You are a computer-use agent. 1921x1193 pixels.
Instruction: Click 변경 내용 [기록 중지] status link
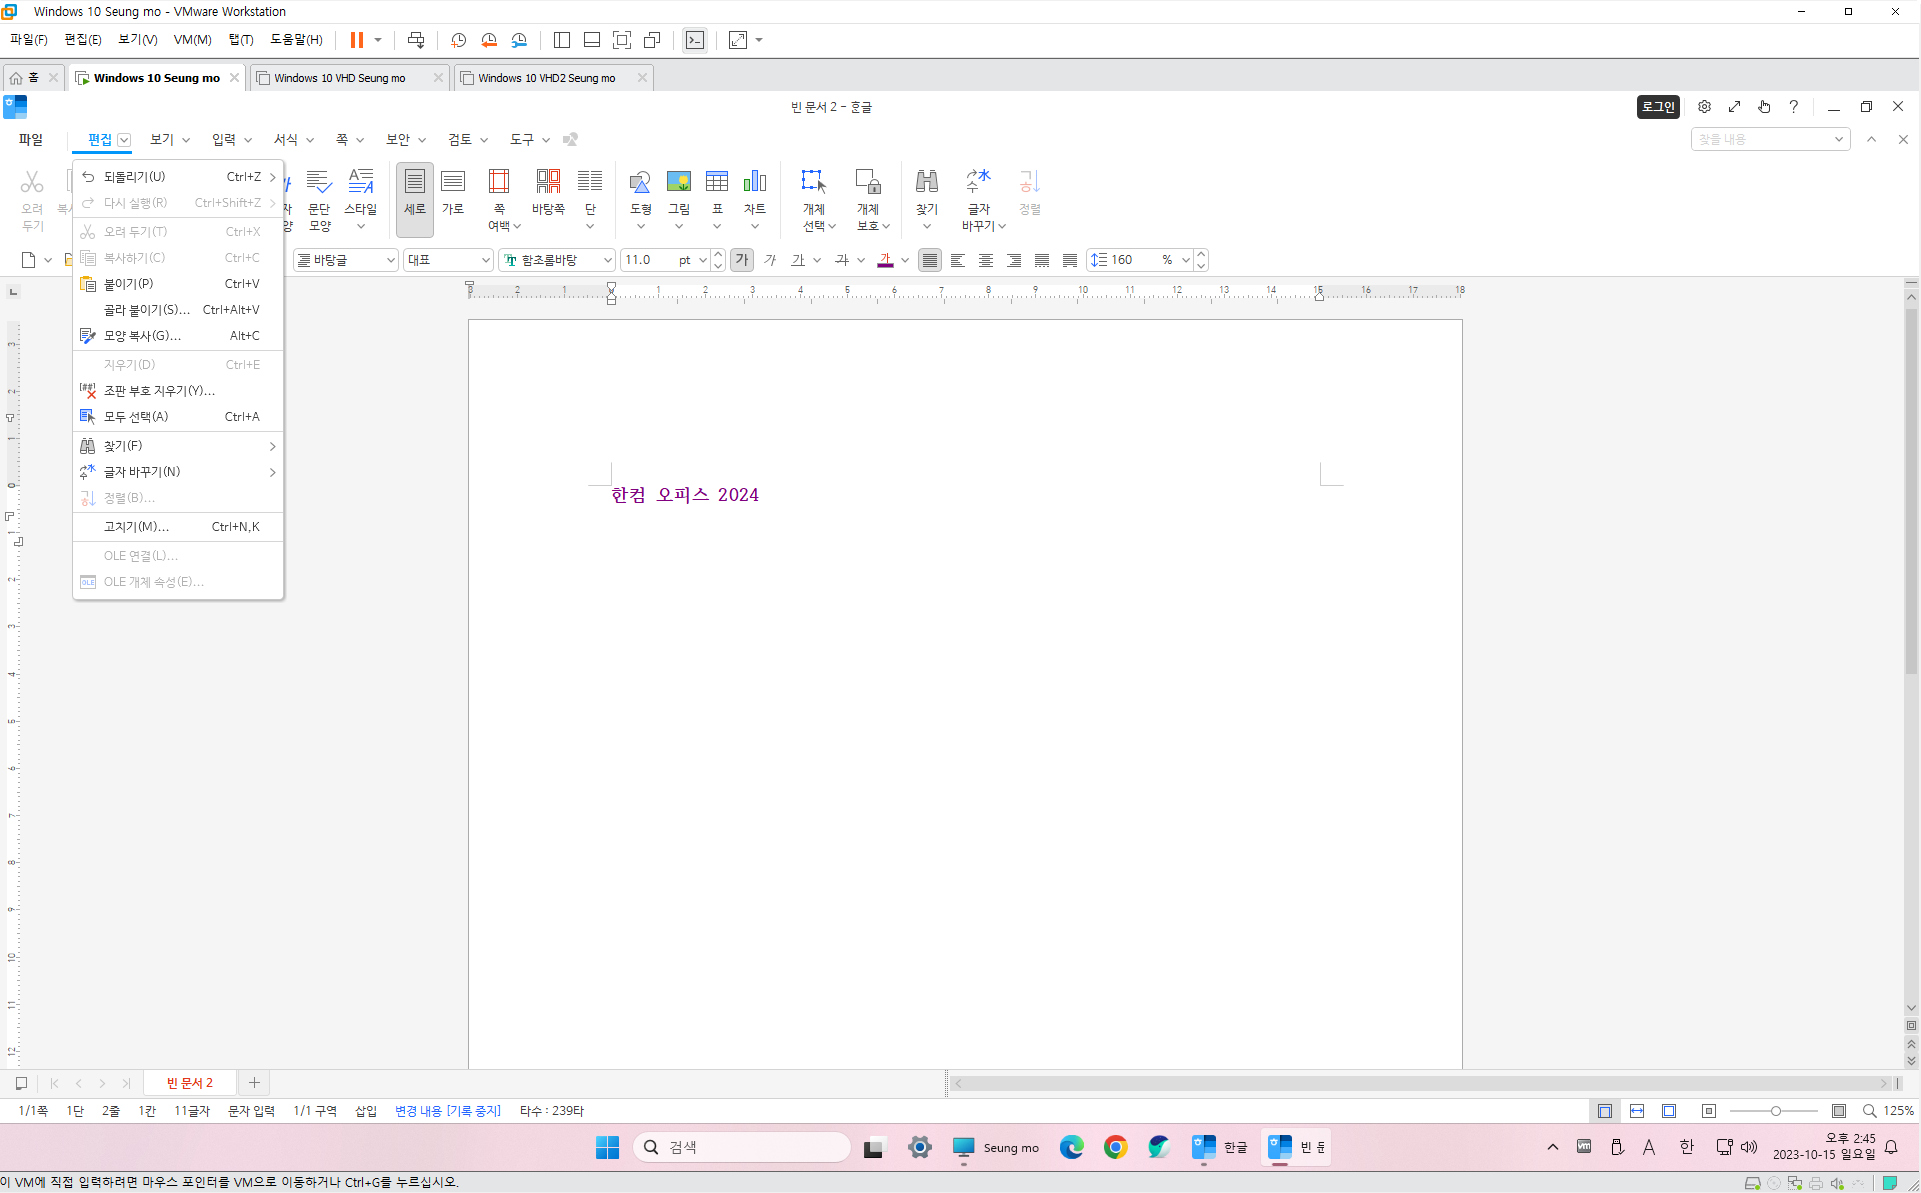(x=447, y=1111)
